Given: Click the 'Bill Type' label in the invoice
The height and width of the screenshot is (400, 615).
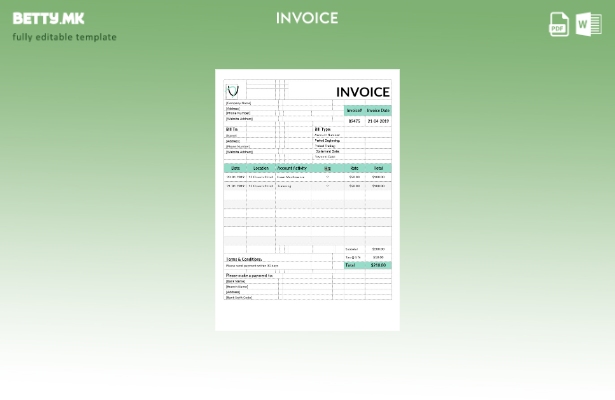Looking at the screenshot, I should [x=323, y=129].
